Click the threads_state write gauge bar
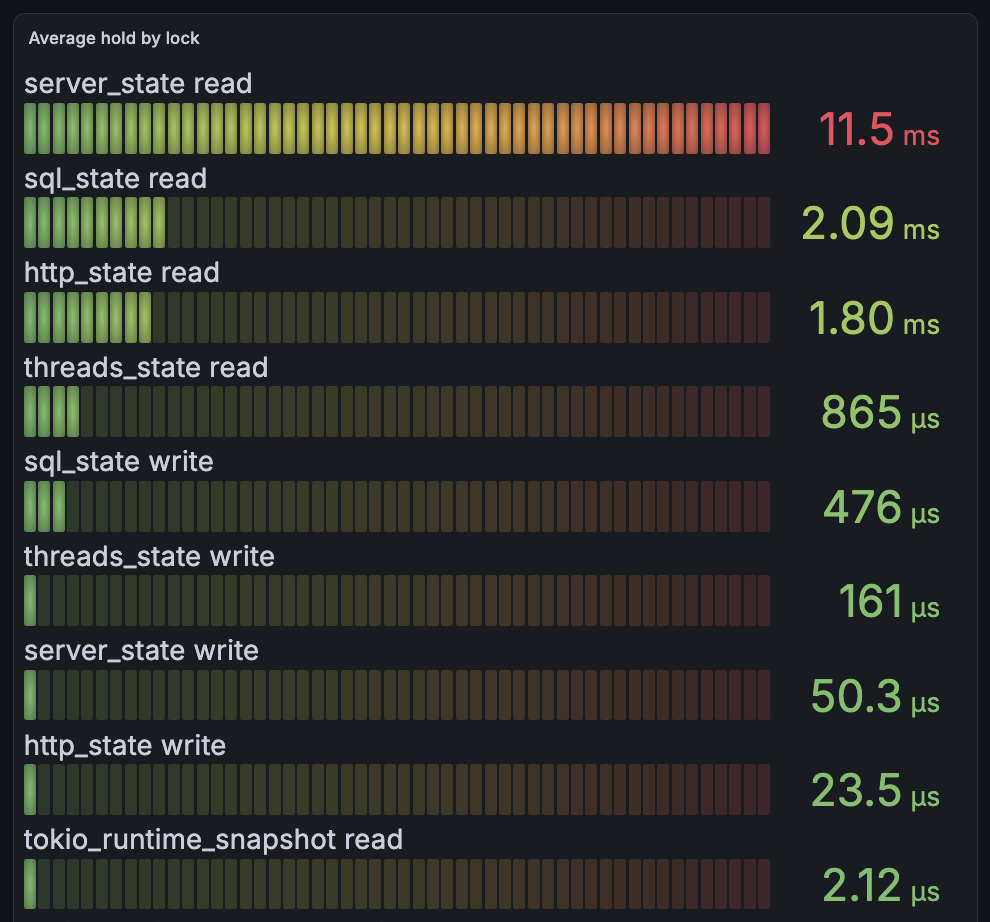990x922 pixels. coord(397,600)
